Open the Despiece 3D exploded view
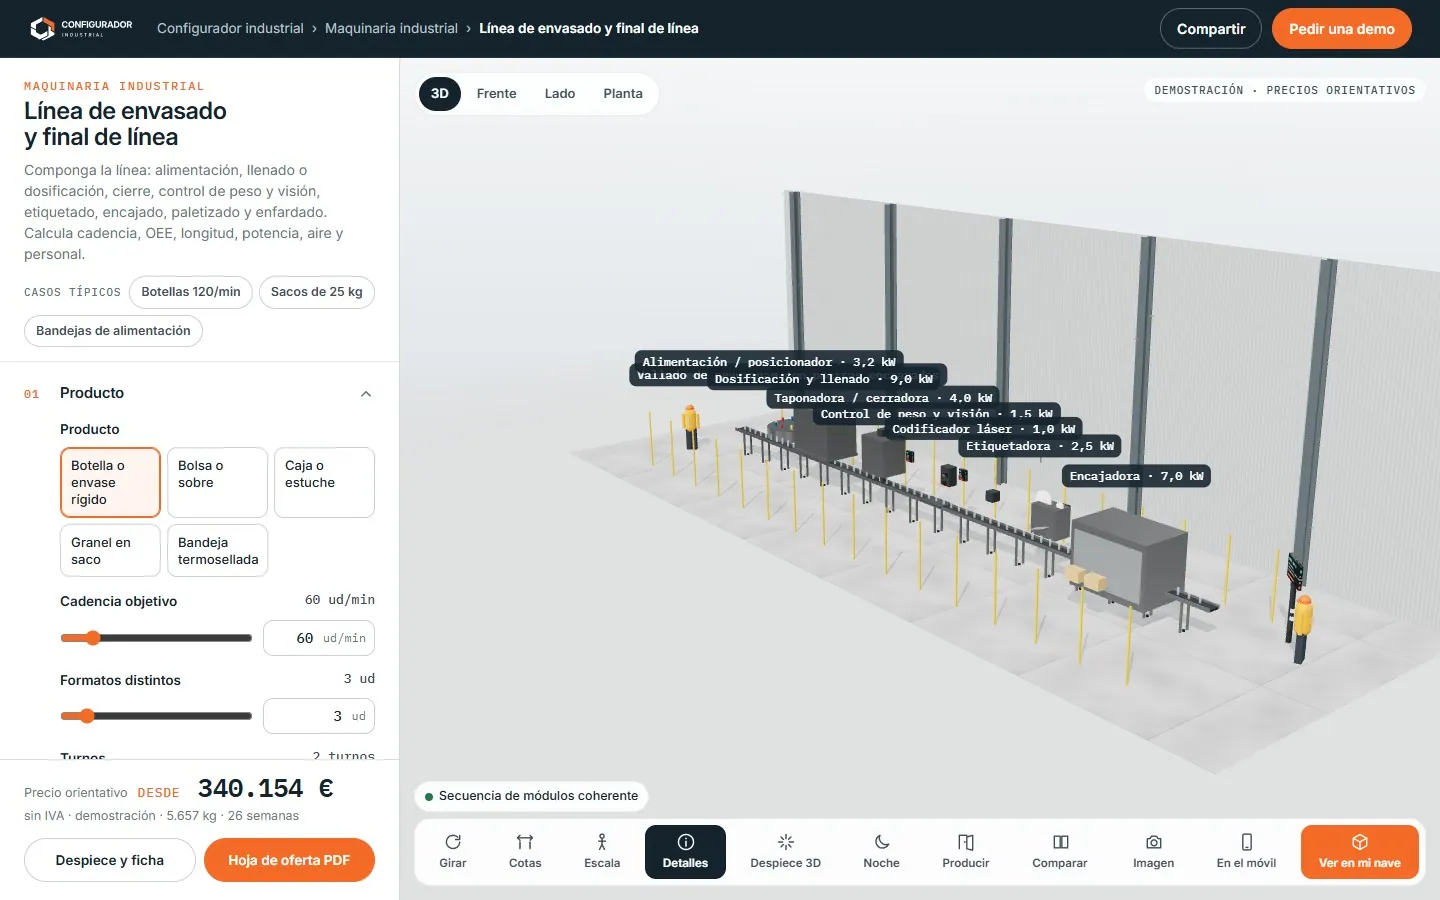Viewport: 1440px width, 900px height. point(786,852)
